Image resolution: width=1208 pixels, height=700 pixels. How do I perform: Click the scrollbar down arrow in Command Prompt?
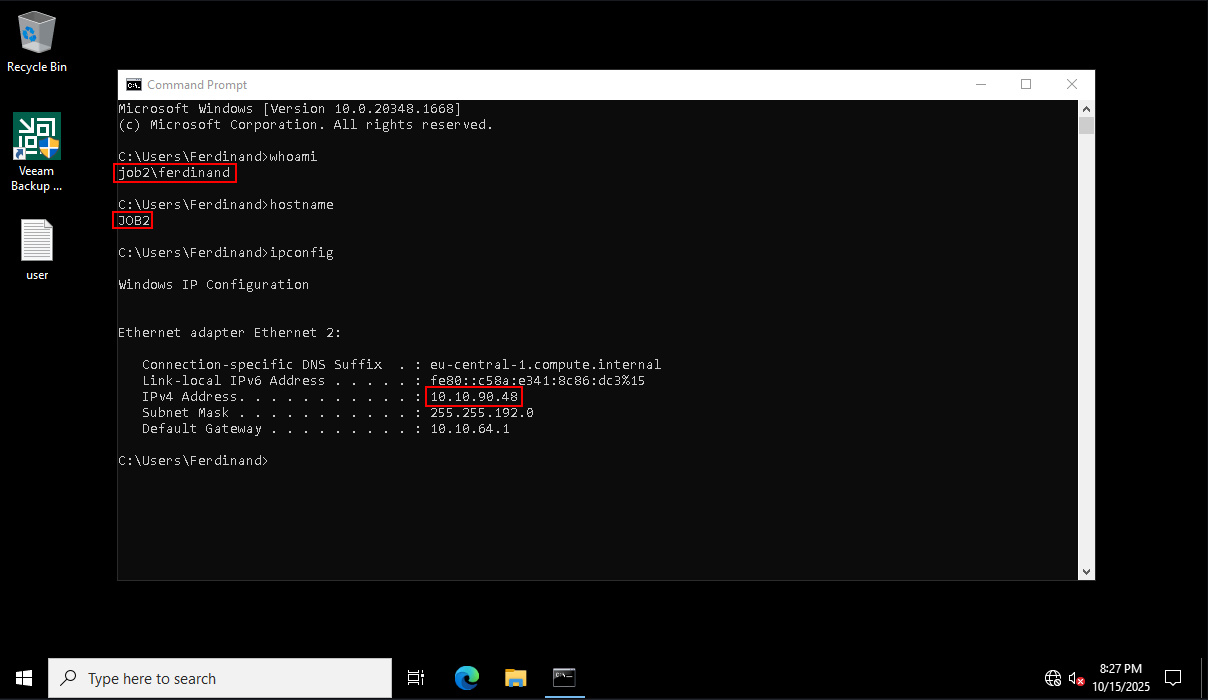1086,571
